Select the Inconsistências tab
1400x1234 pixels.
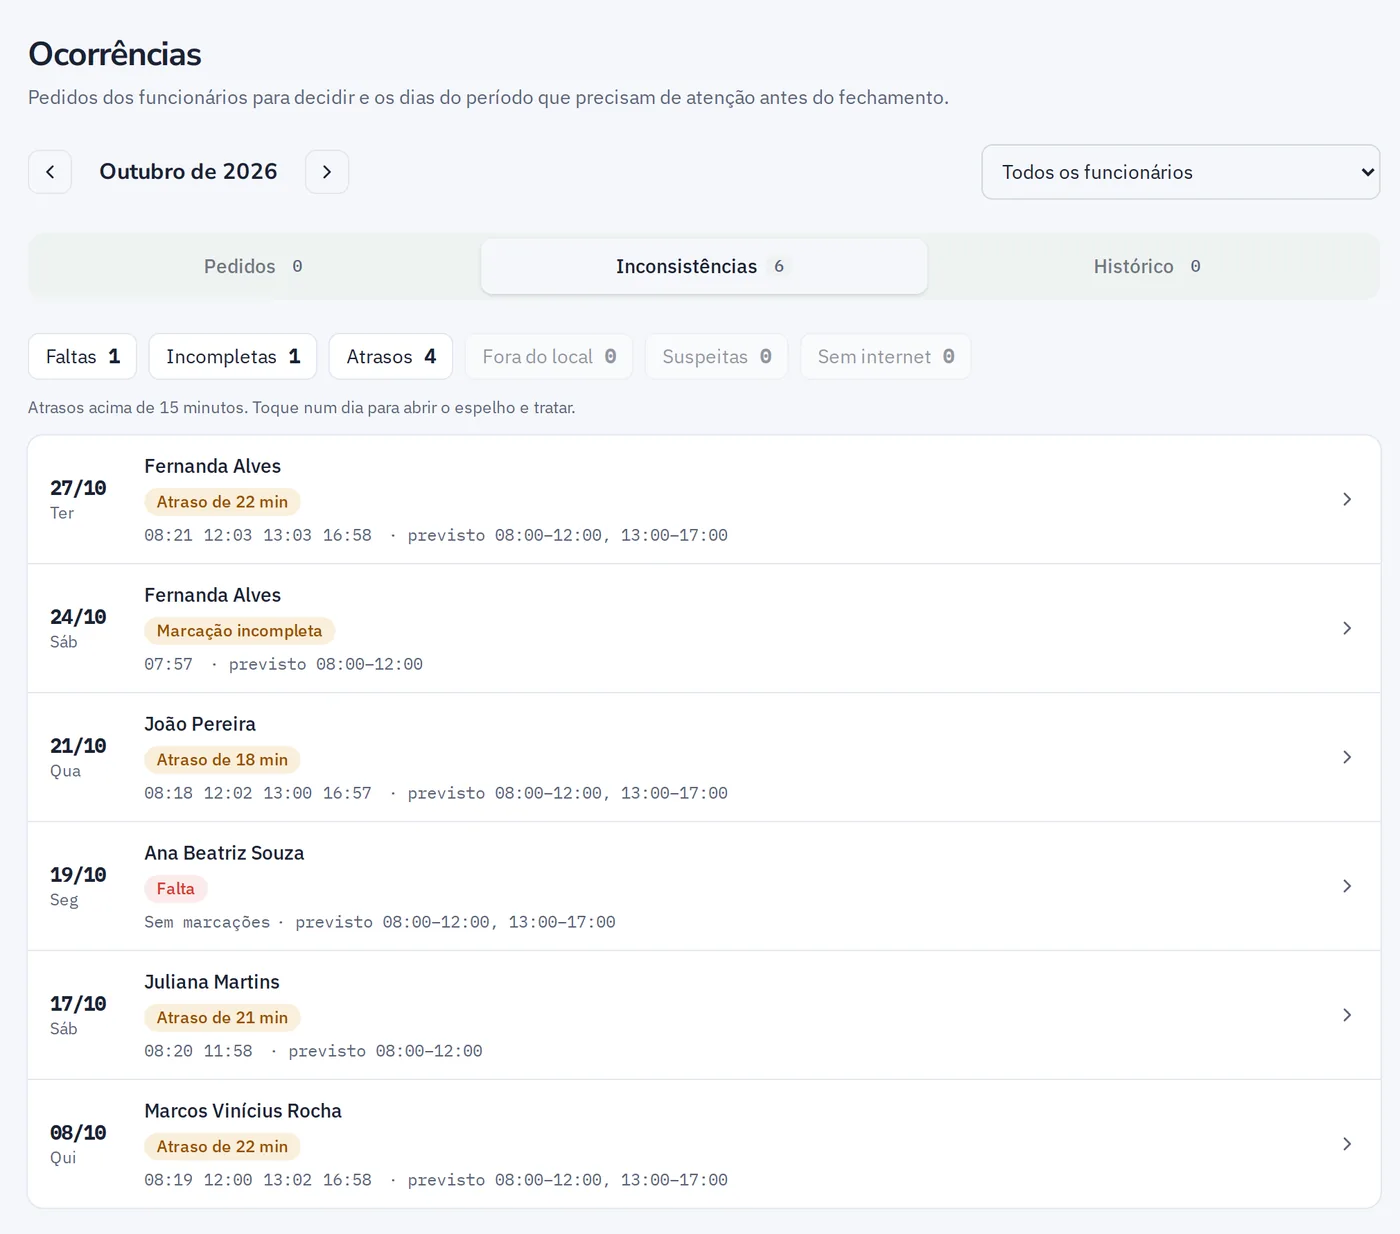[x=704, y=266]
